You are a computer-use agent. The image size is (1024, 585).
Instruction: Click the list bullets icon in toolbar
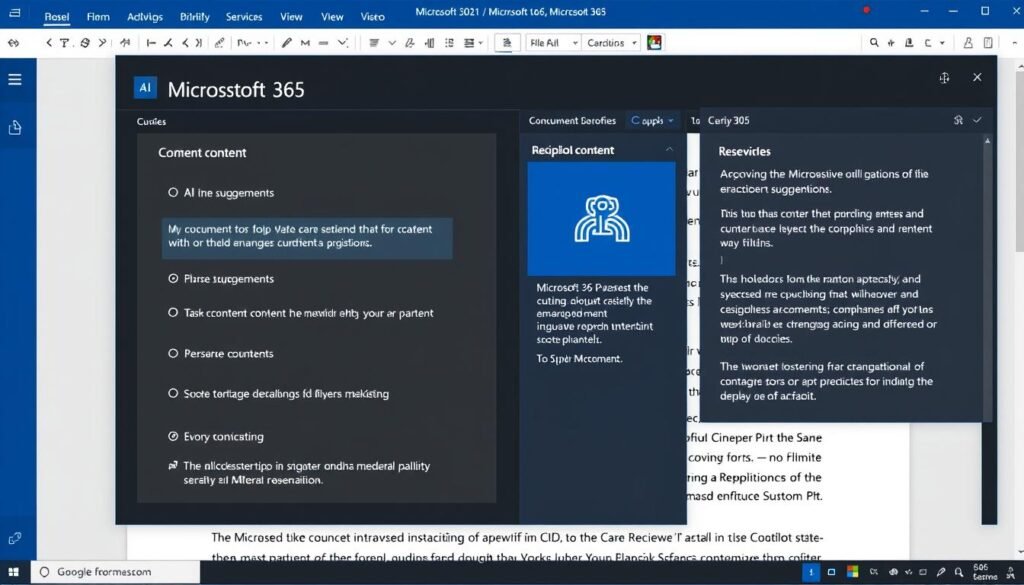coord(449,43)
